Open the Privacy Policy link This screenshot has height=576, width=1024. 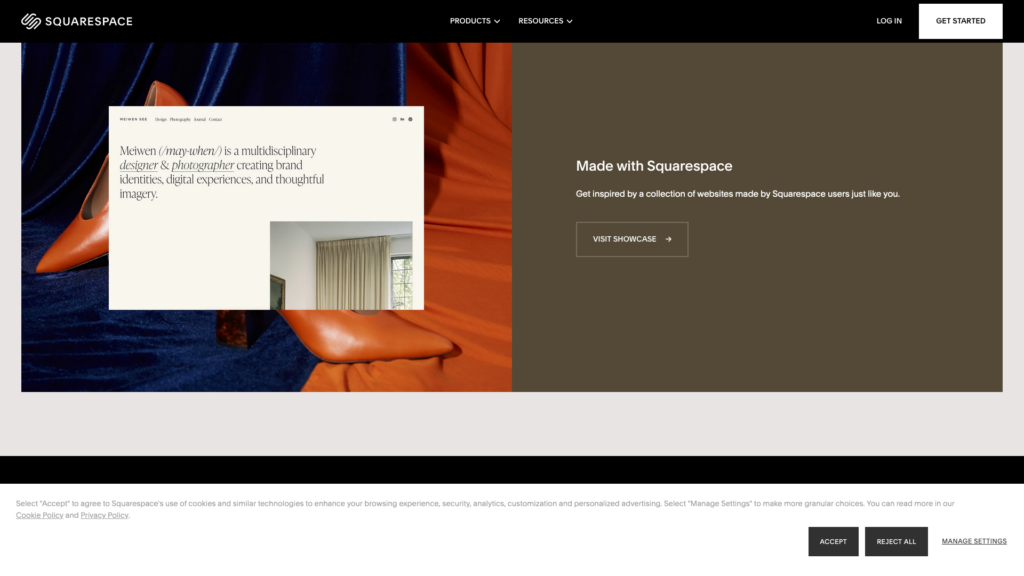tap(104, 515)
